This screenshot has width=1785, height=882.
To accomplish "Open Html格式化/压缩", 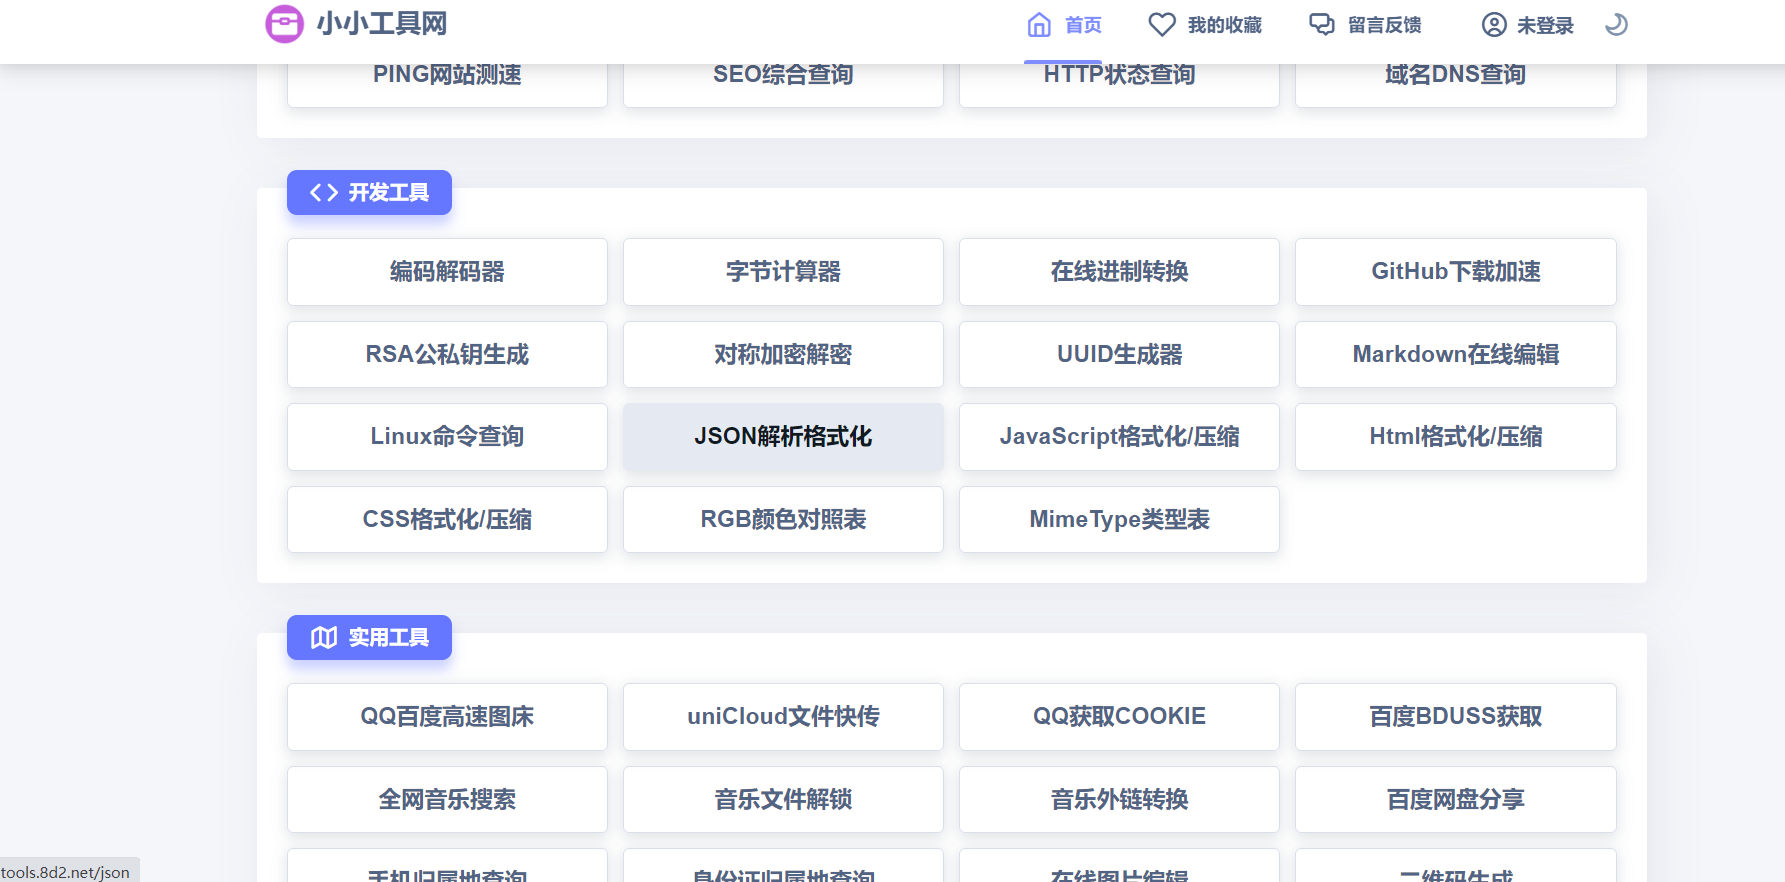I will [x=1456, y=437].
